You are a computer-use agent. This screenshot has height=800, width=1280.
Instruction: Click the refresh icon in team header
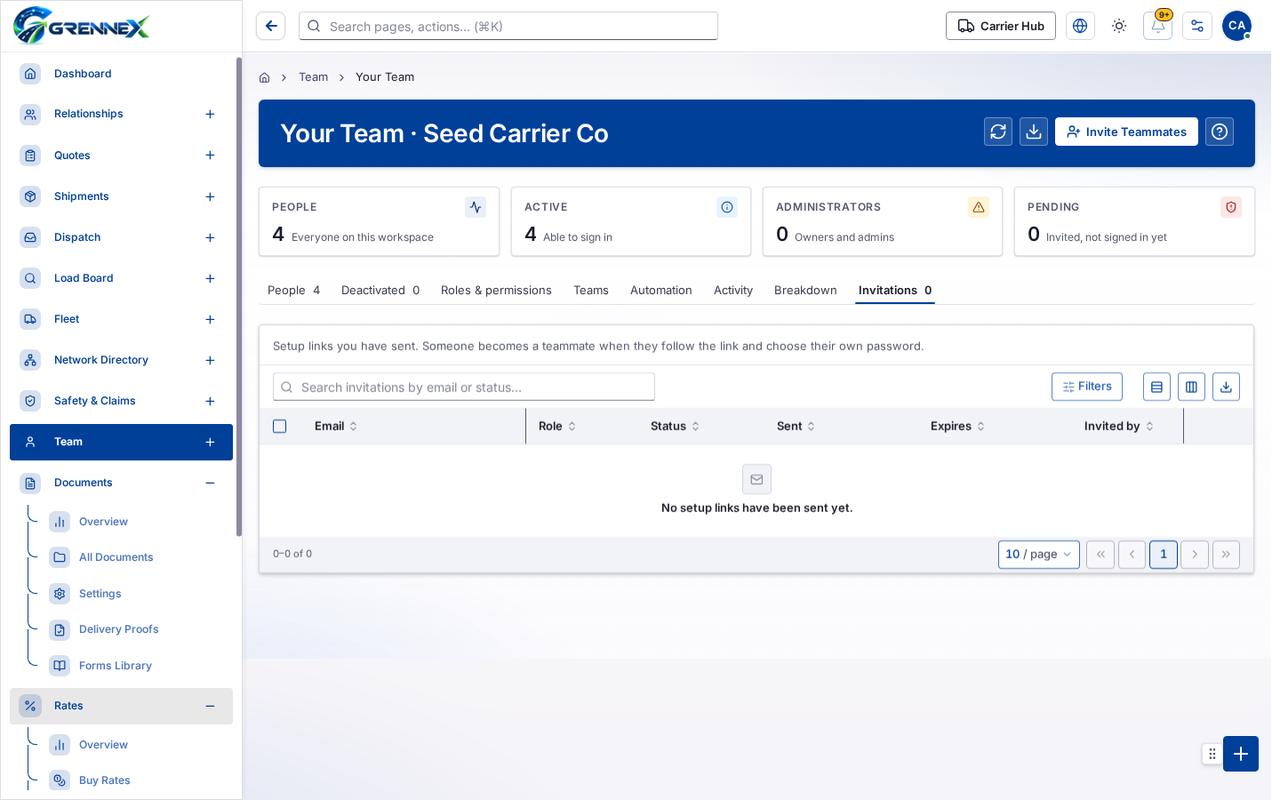pos(998,132)
